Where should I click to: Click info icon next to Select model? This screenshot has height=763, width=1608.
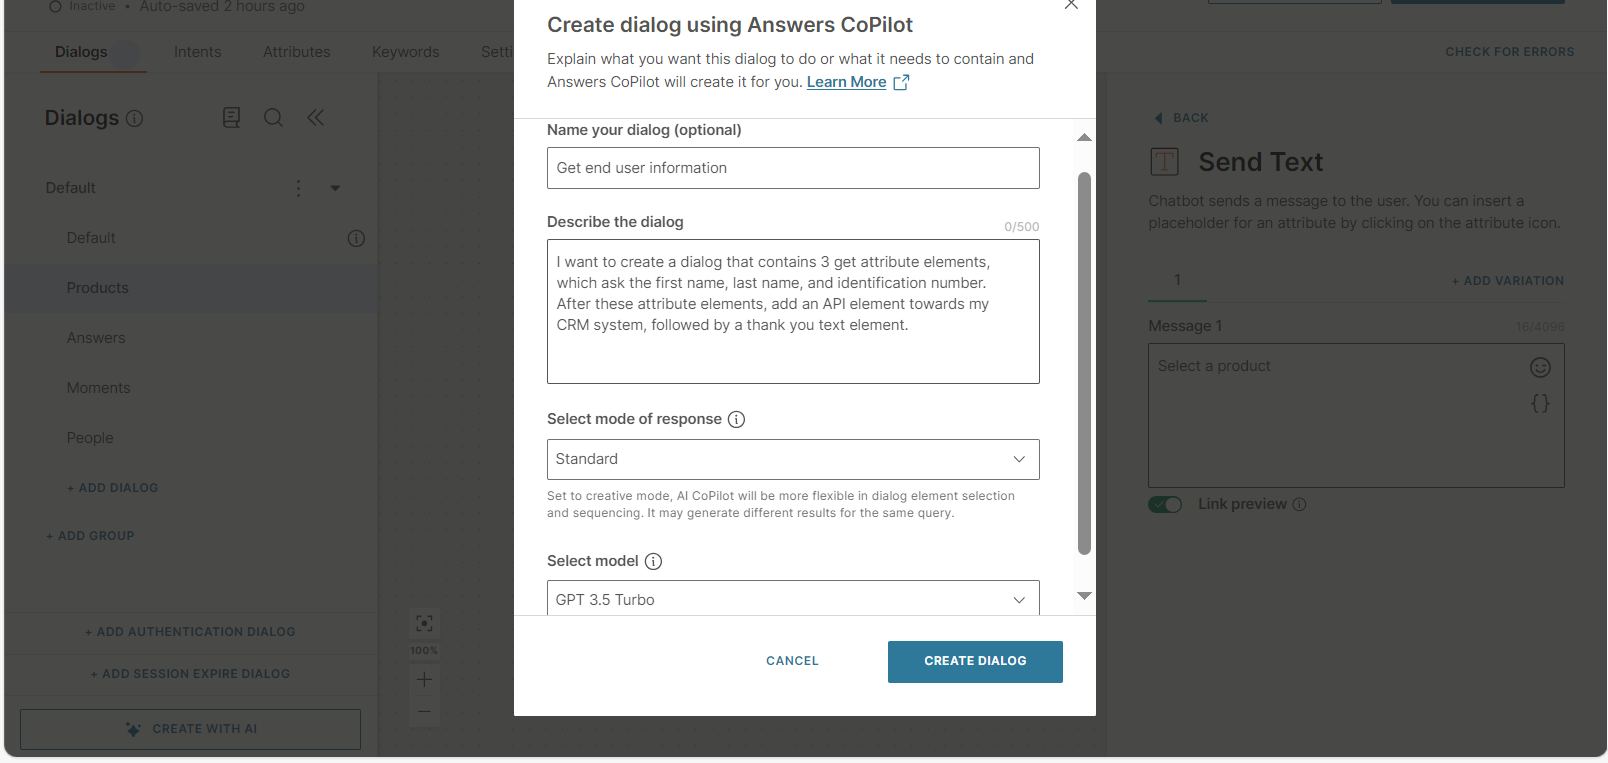(x=653, y=561)
